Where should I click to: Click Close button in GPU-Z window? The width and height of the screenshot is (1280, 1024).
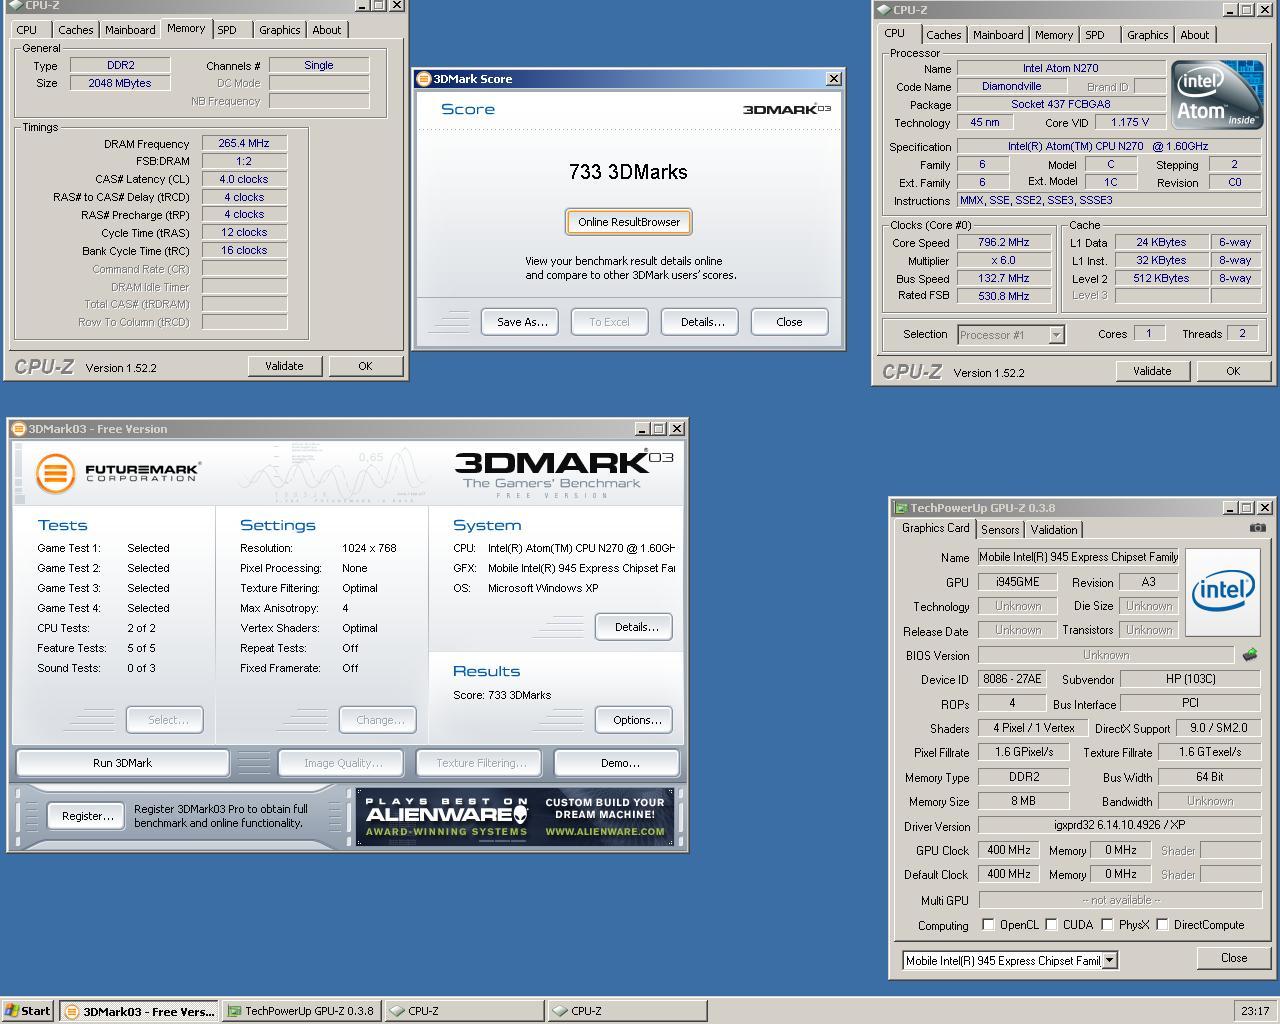1234,958
